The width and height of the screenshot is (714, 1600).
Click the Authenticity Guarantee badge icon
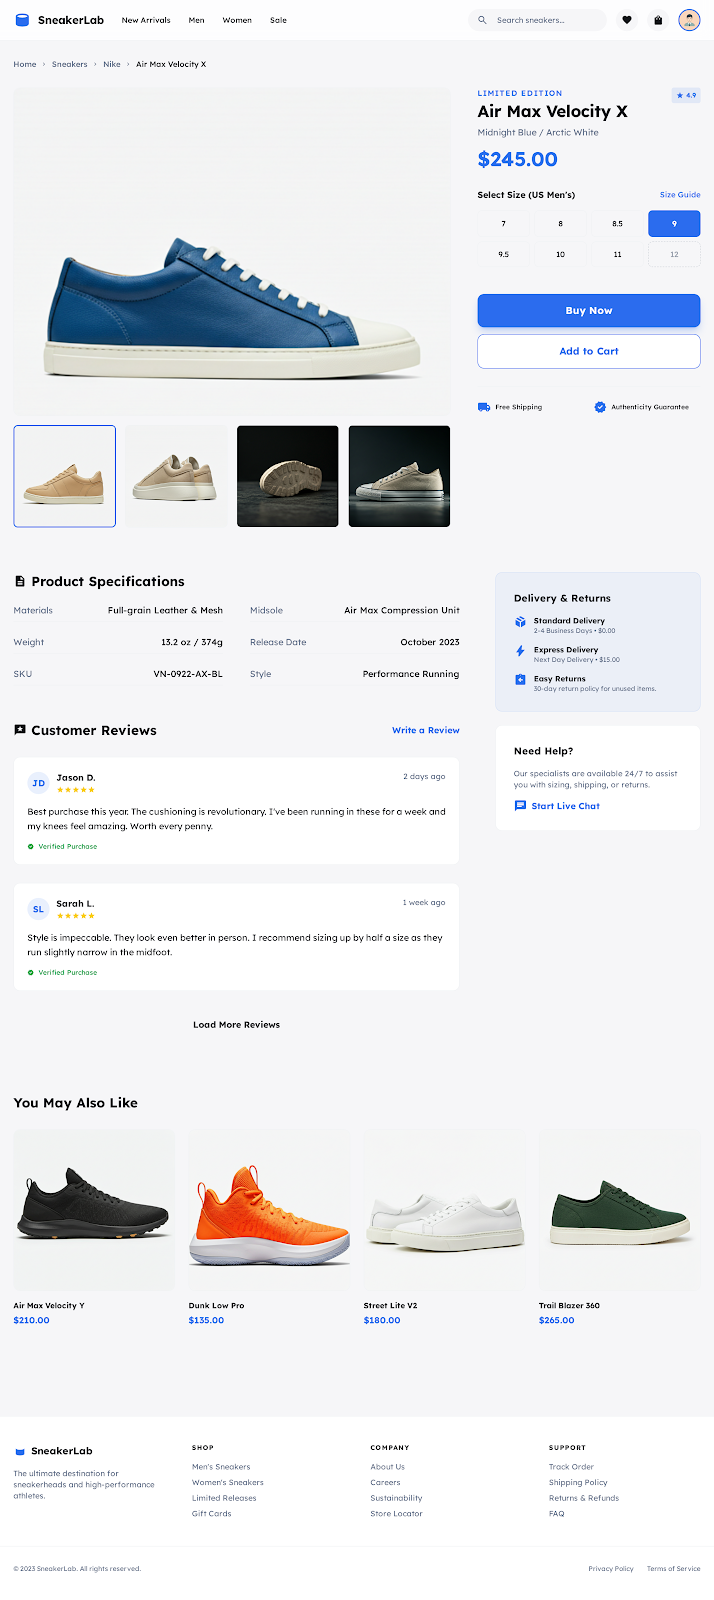(x=600, y=407)
